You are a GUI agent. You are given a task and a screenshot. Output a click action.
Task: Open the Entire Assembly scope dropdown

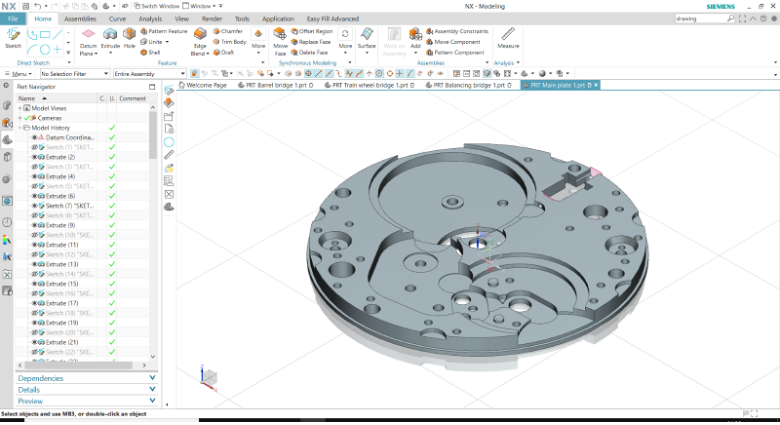pyautogui.click(x=150, y=74)
